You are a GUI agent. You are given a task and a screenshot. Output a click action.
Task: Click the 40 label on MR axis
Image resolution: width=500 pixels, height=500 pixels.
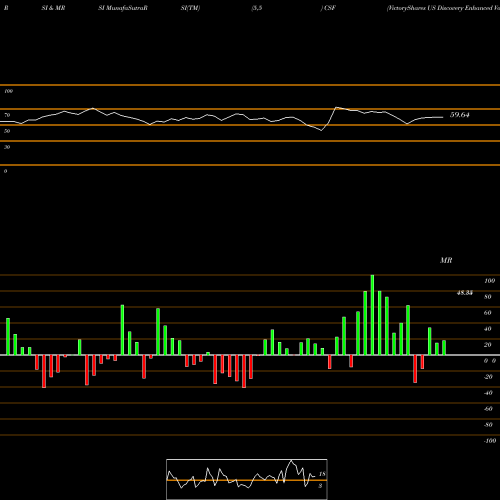(x=488, y=329)
